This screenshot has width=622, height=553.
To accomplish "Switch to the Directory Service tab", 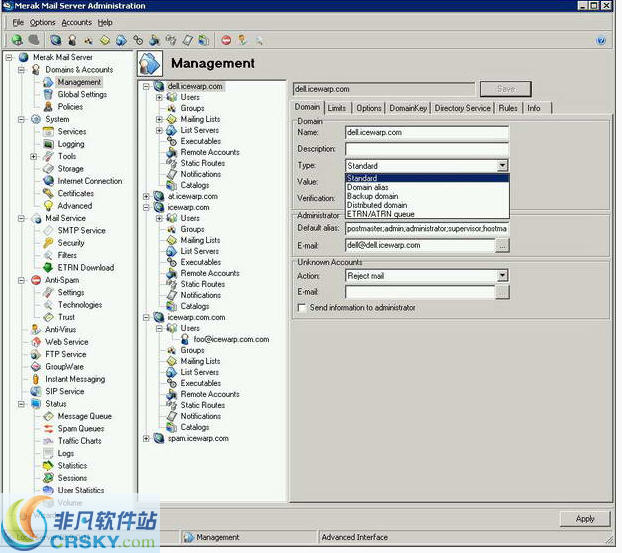I will point(463,108).
